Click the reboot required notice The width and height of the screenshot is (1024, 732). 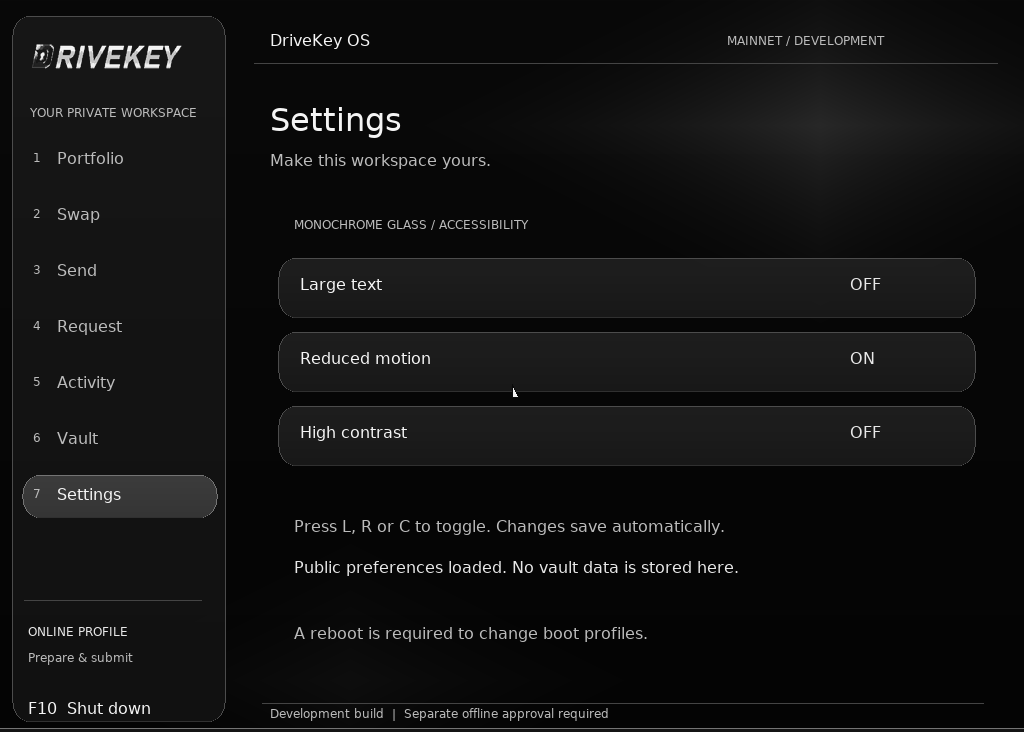point(471,633)
